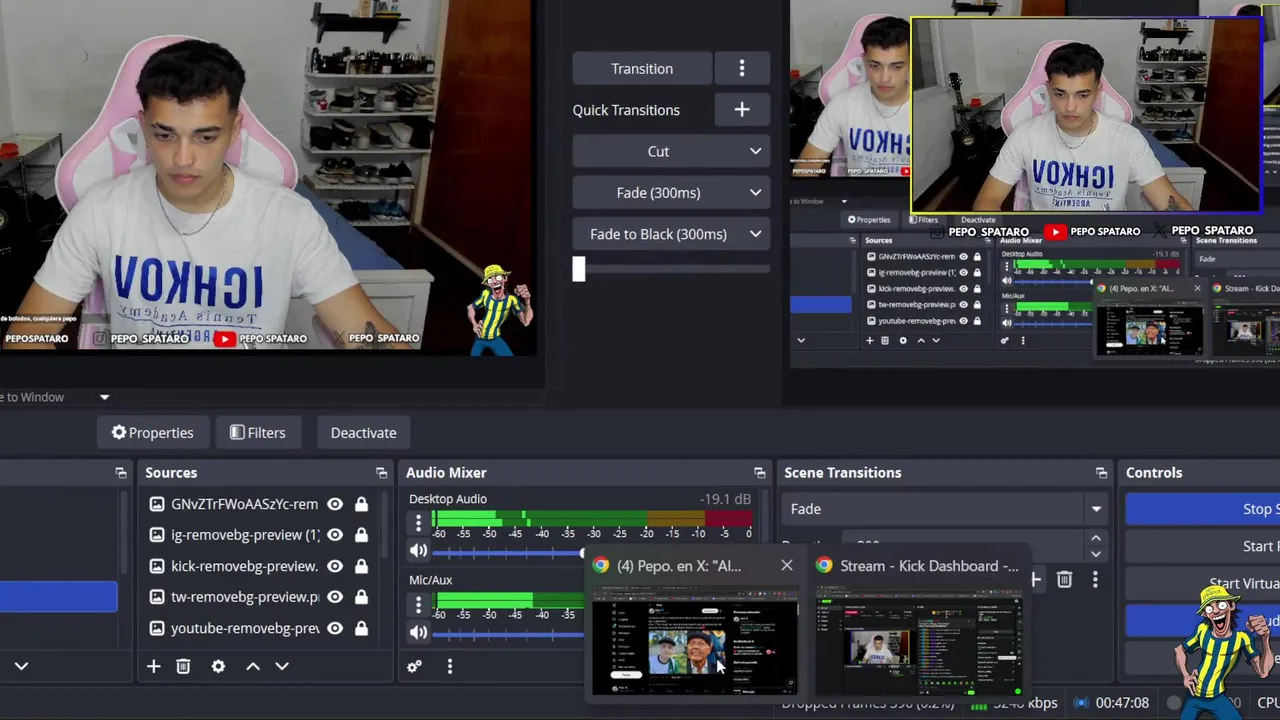The width and height of the screenshot is (1280, 720).
Task: Add a Quick Transition with plus button
Action: point(741,110)
